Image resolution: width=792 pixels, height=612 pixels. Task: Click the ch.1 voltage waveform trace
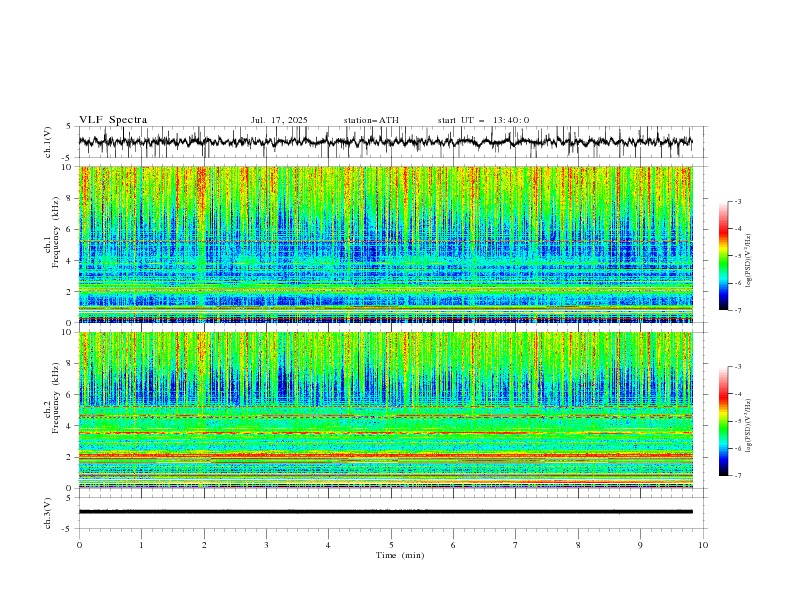[x=385, y=142]
